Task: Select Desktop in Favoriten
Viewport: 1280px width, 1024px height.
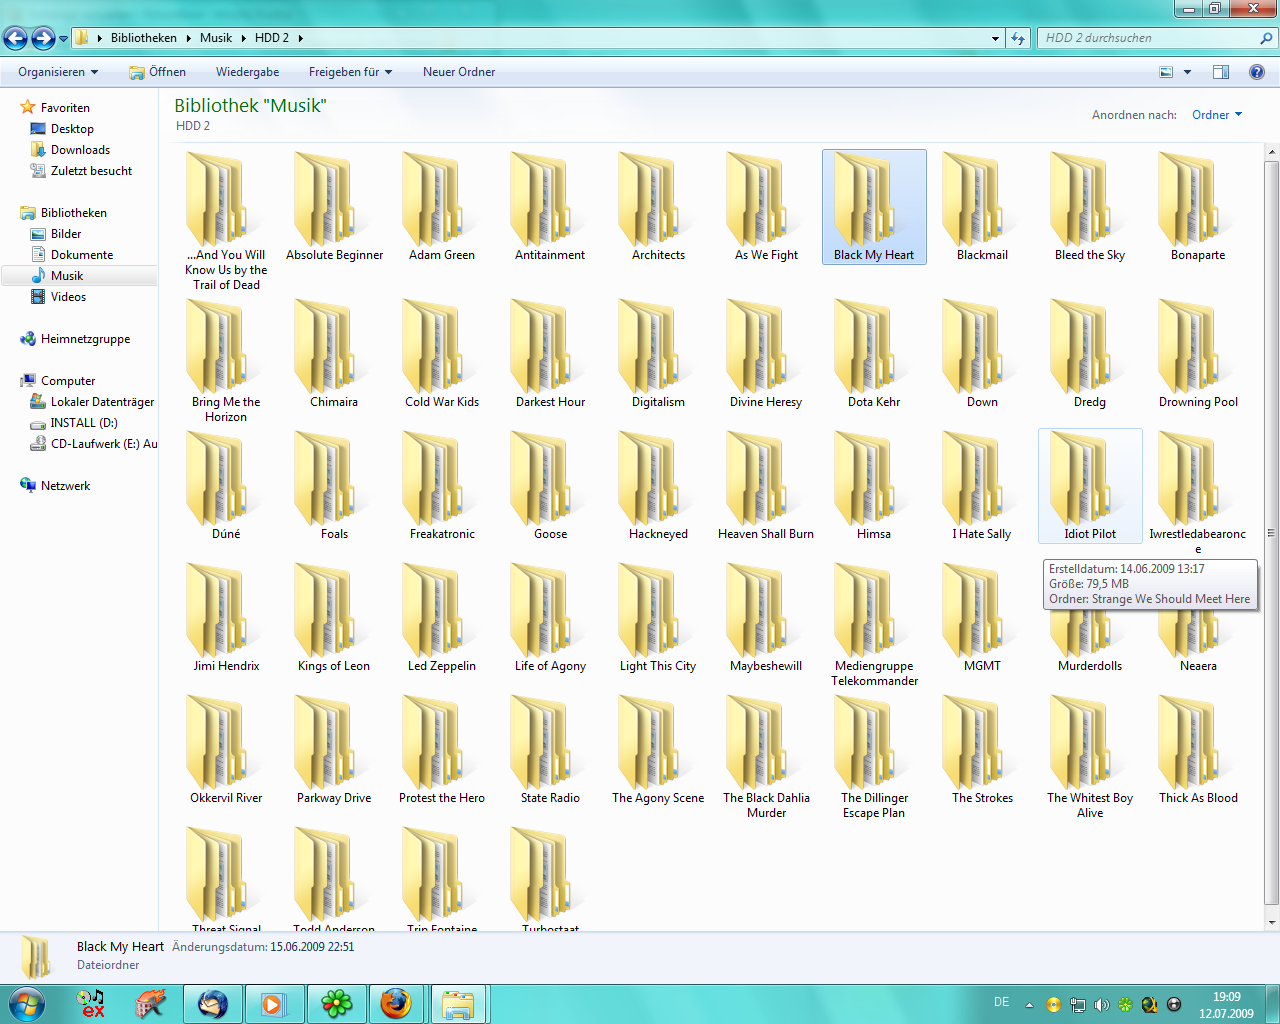Action: tap(72, 129)
